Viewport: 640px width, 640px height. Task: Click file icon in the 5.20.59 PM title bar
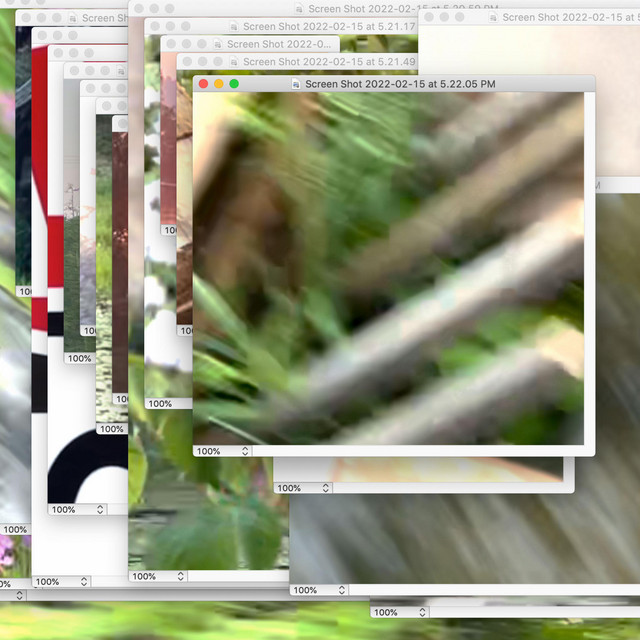(298, 9)
